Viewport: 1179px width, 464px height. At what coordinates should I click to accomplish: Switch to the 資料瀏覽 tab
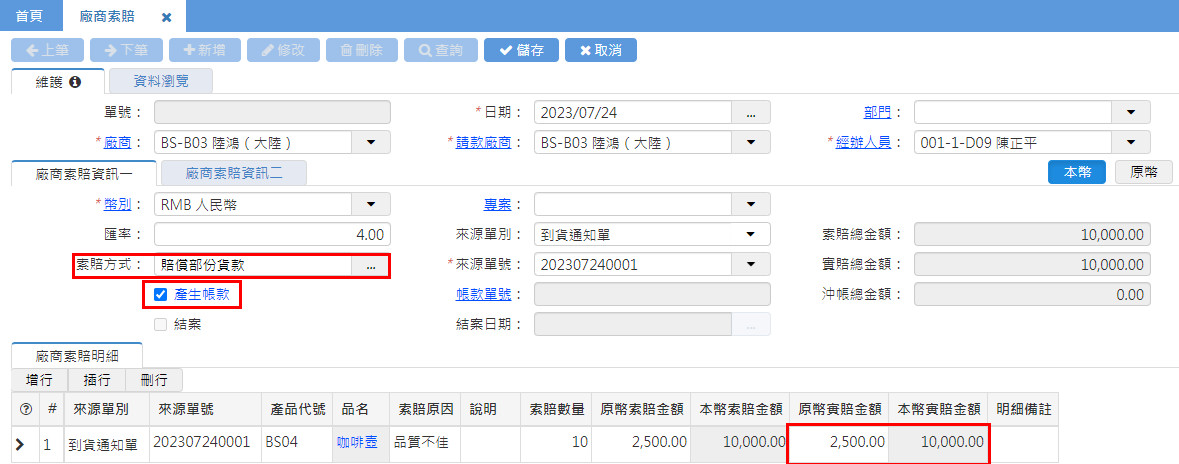click(160, 82)
